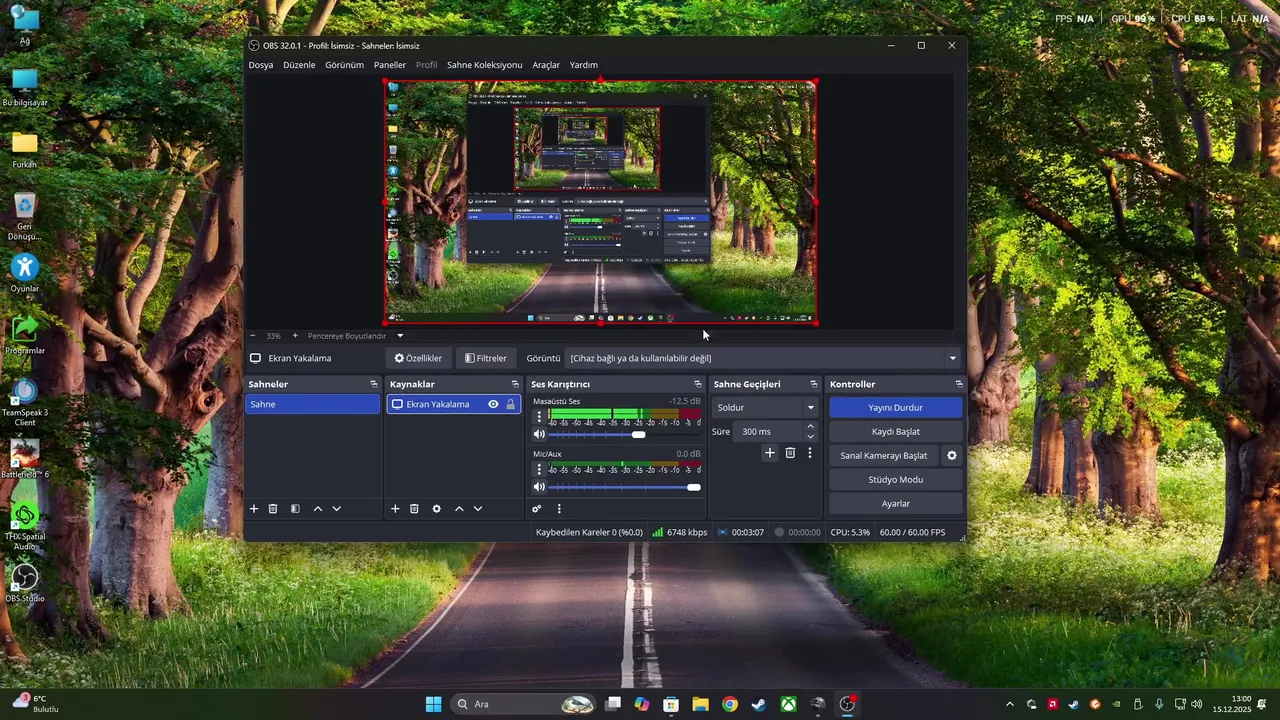Image resolution: width=1280 pixels, height=720 pixels.
Task: Undock the Kaynaklar panel
Action: [515, 384]
